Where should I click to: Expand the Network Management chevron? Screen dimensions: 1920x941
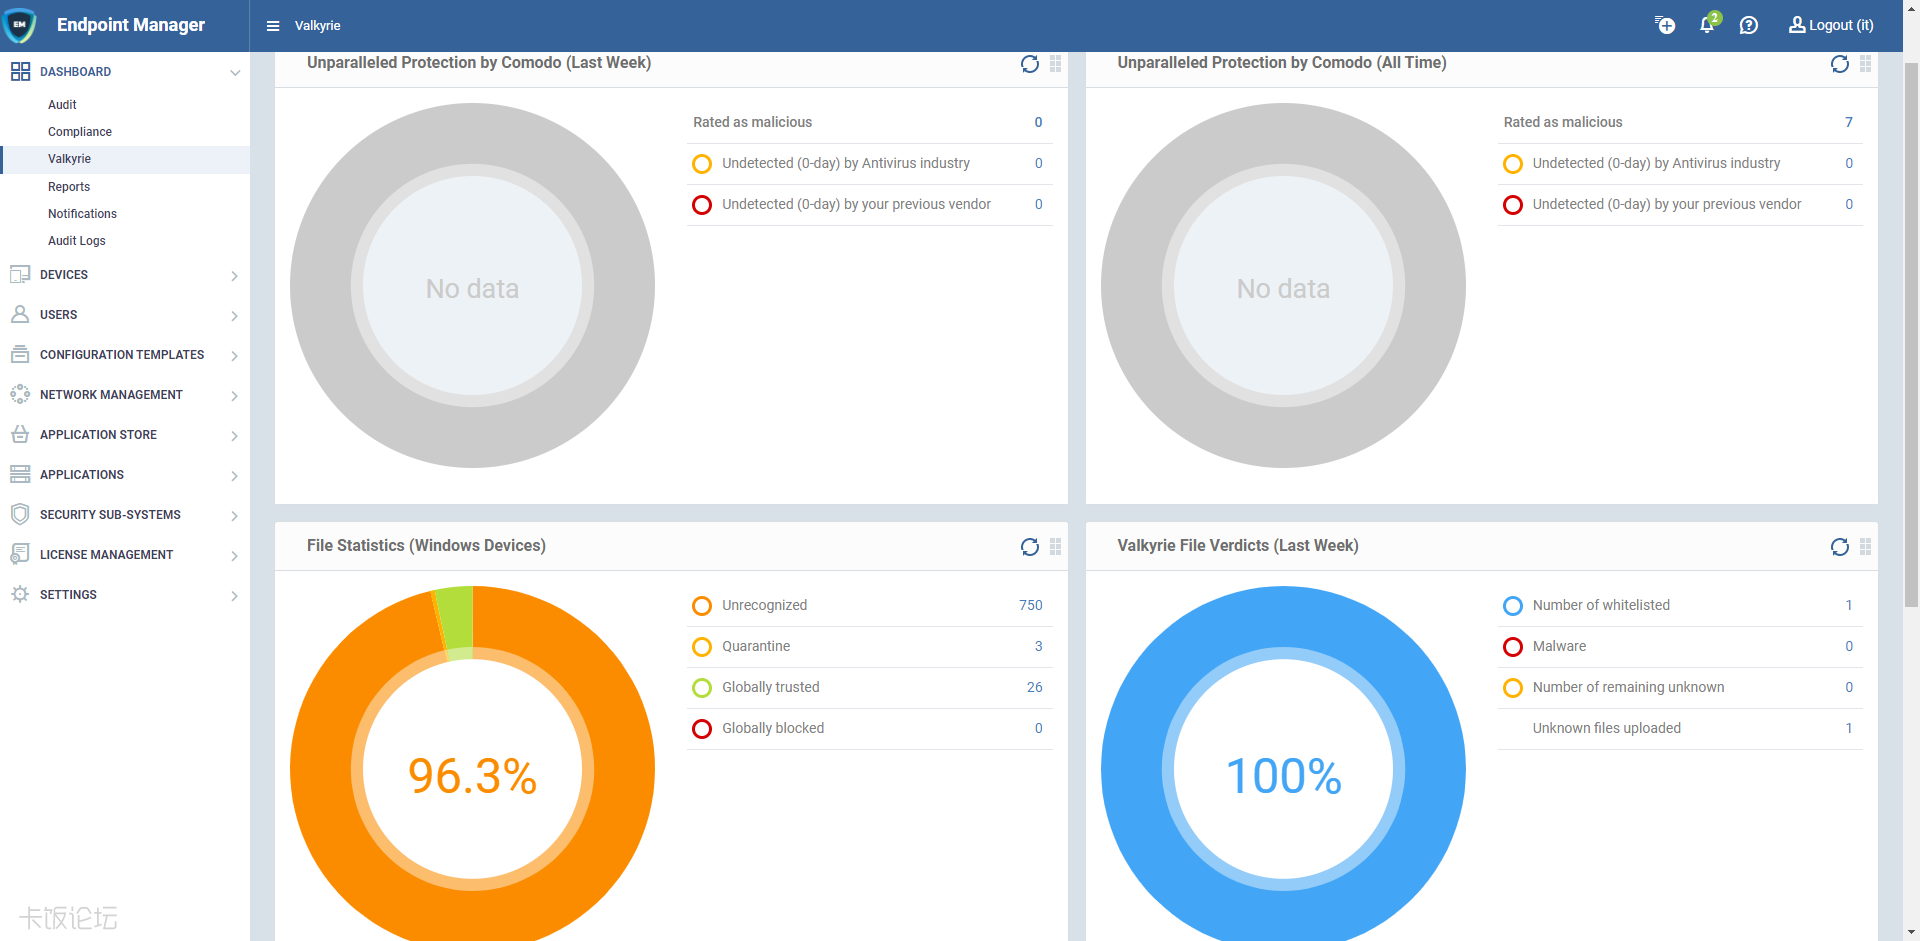(235, 396)
